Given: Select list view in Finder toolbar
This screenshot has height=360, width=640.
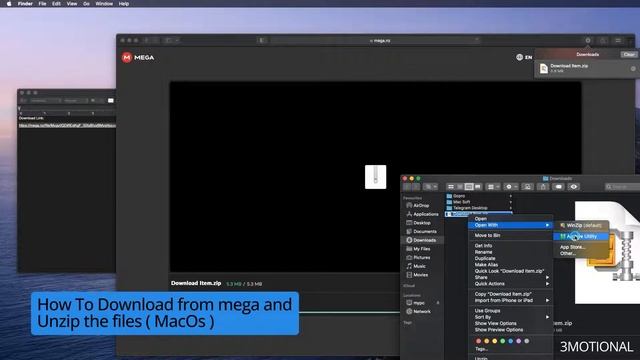Looking at the screenshot, I should point(460,187).
